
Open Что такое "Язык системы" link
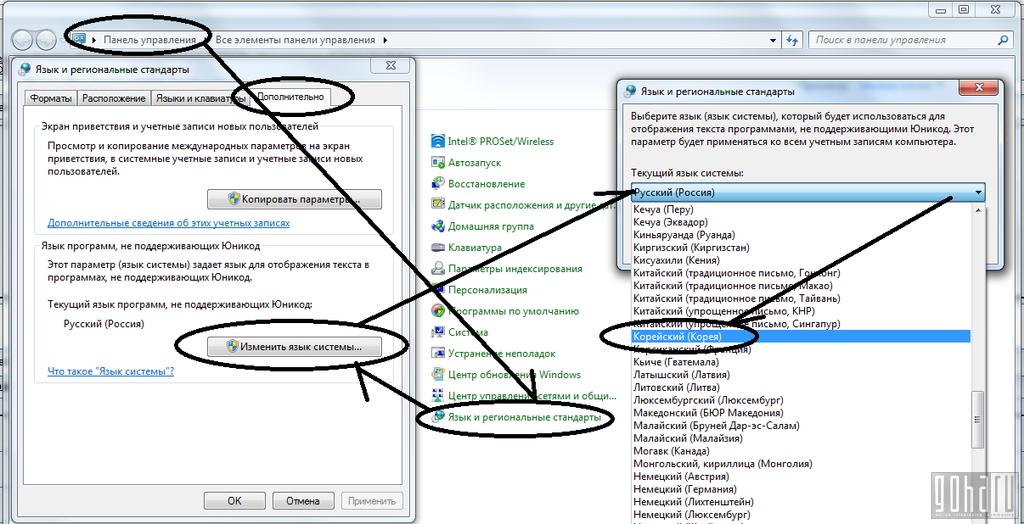[x=111, y=371]
